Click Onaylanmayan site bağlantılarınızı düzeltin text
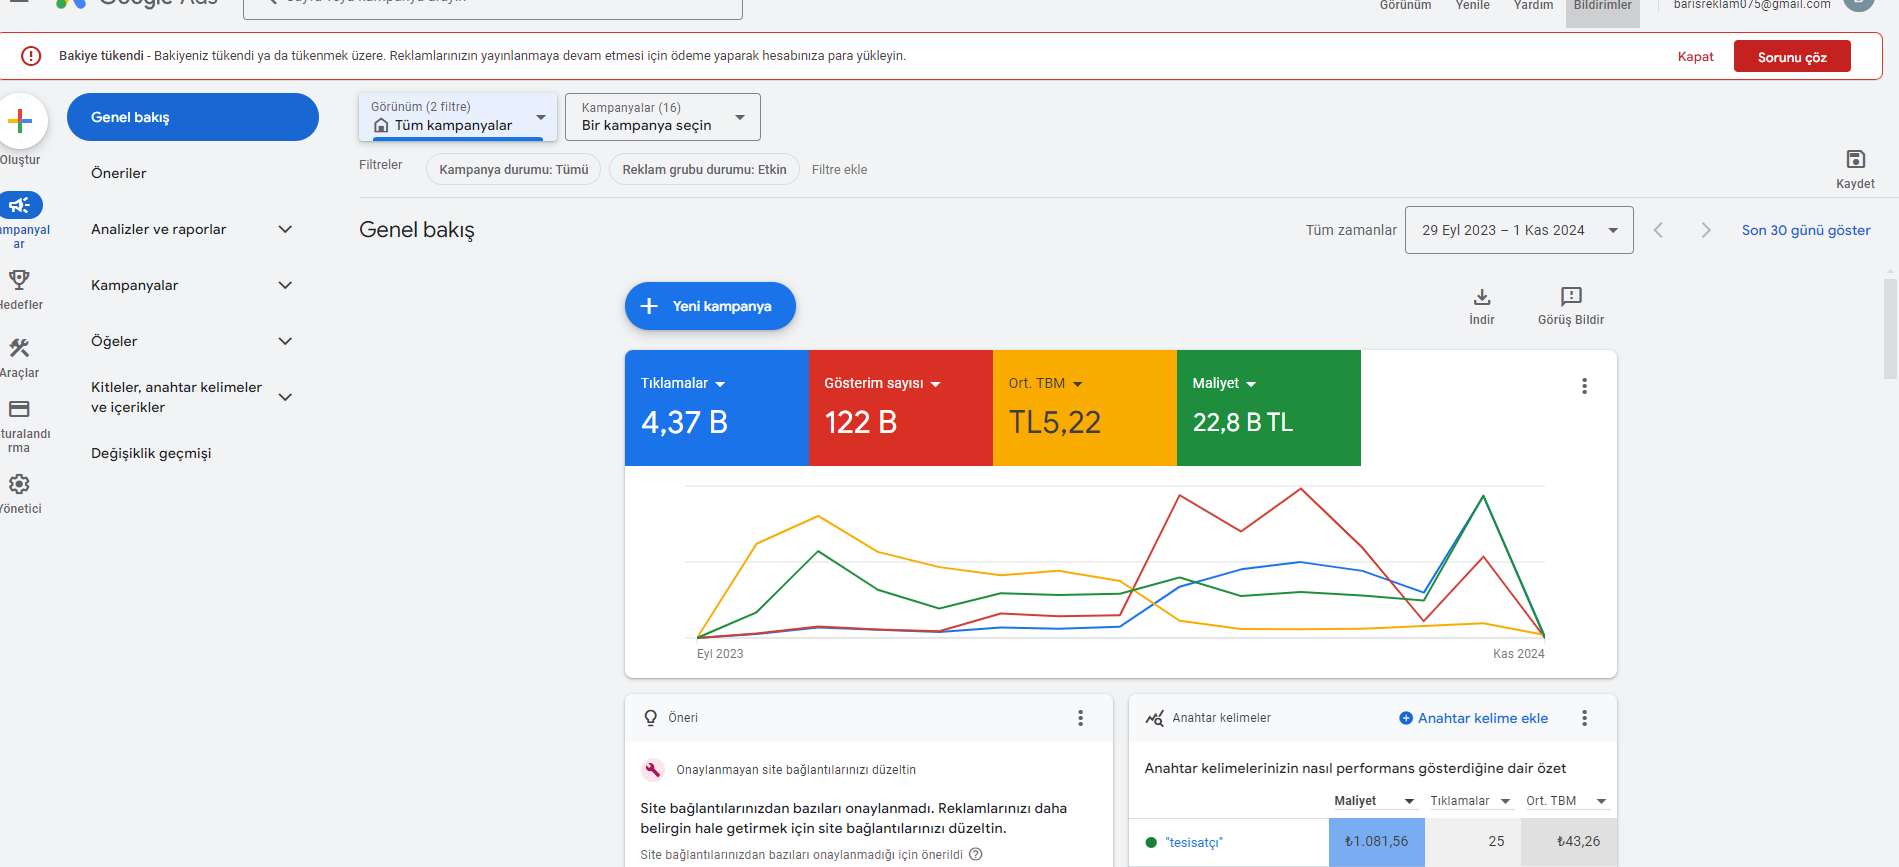 click(796, 769)
